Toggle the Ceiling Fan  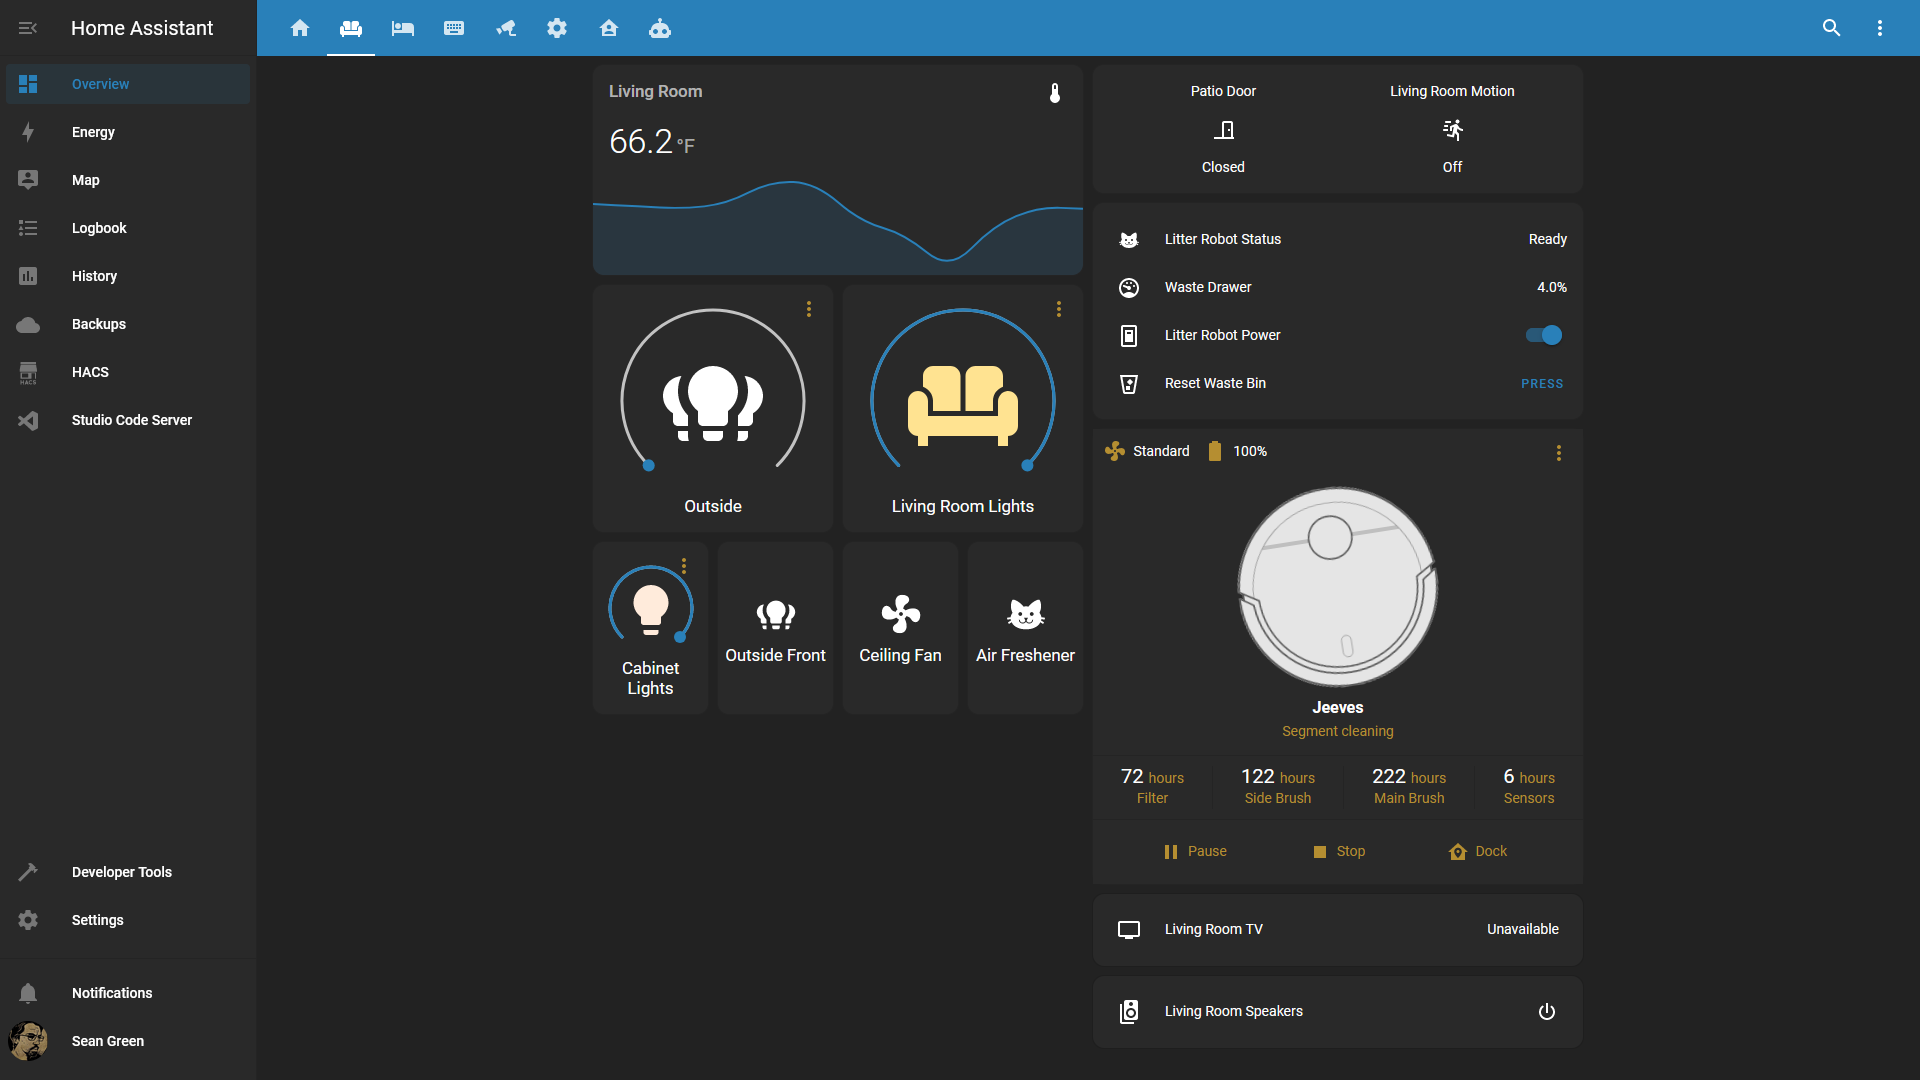click(x=900, y=628)
